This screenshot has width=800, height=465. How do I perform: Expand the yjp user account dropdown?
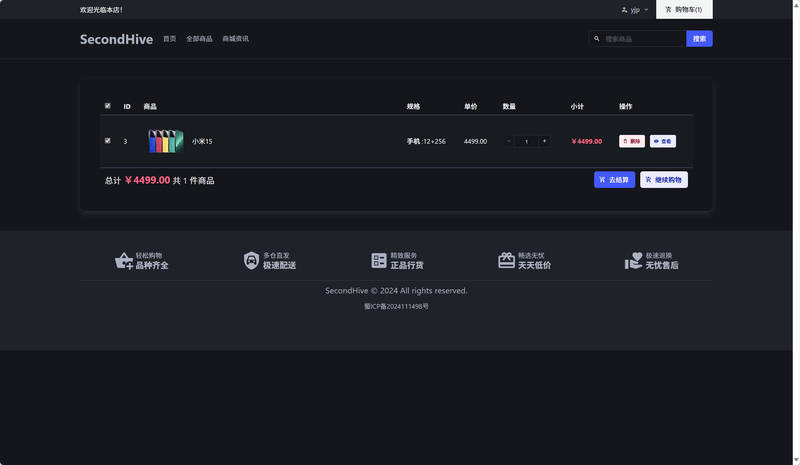coord(635,9)
